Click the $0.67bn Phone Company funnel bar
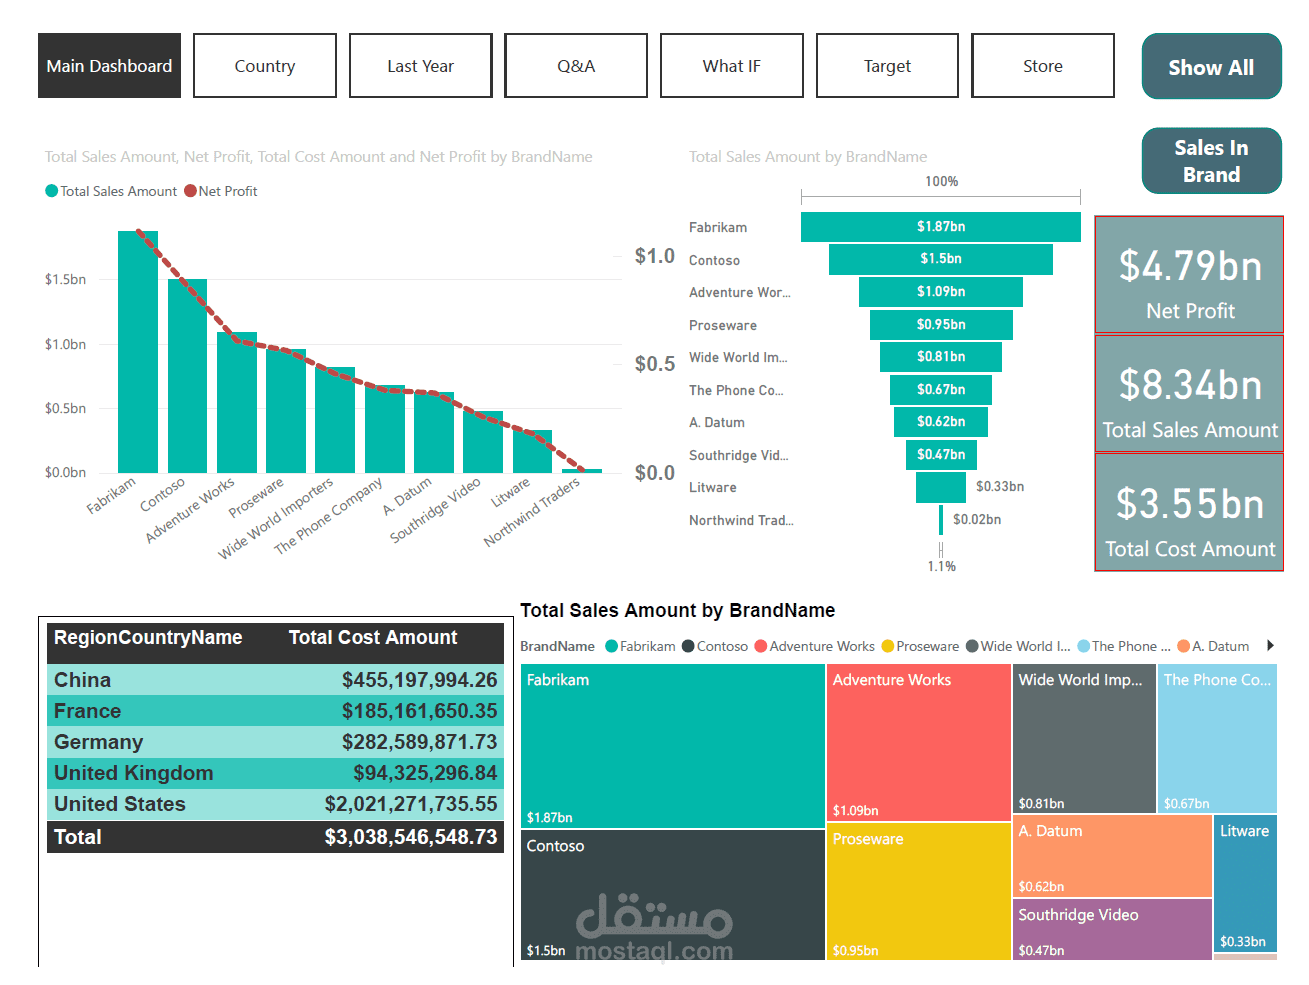Viewport: 1309px width, 985px height. pos(941,390)
